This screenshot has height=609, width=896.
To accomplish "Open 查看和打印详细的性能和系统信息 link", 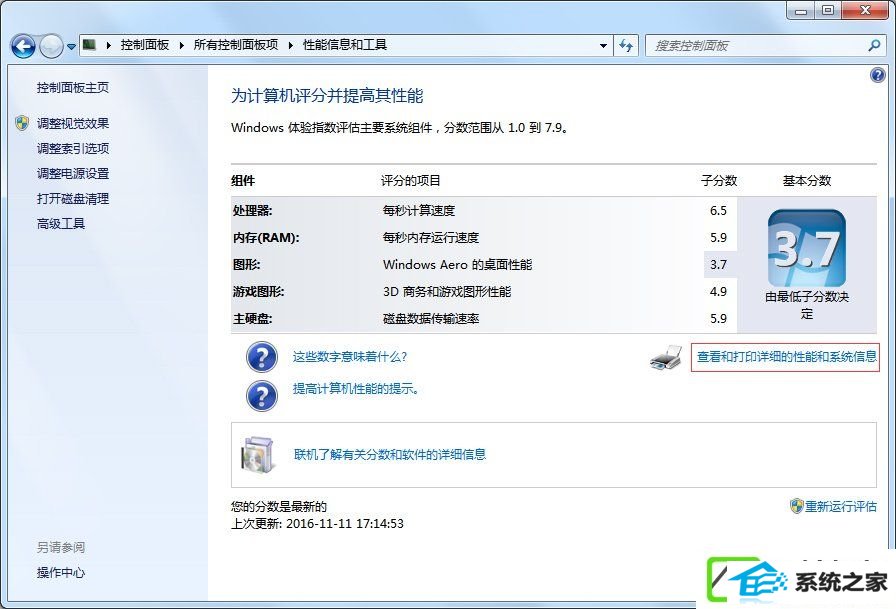I will point(786,357).
